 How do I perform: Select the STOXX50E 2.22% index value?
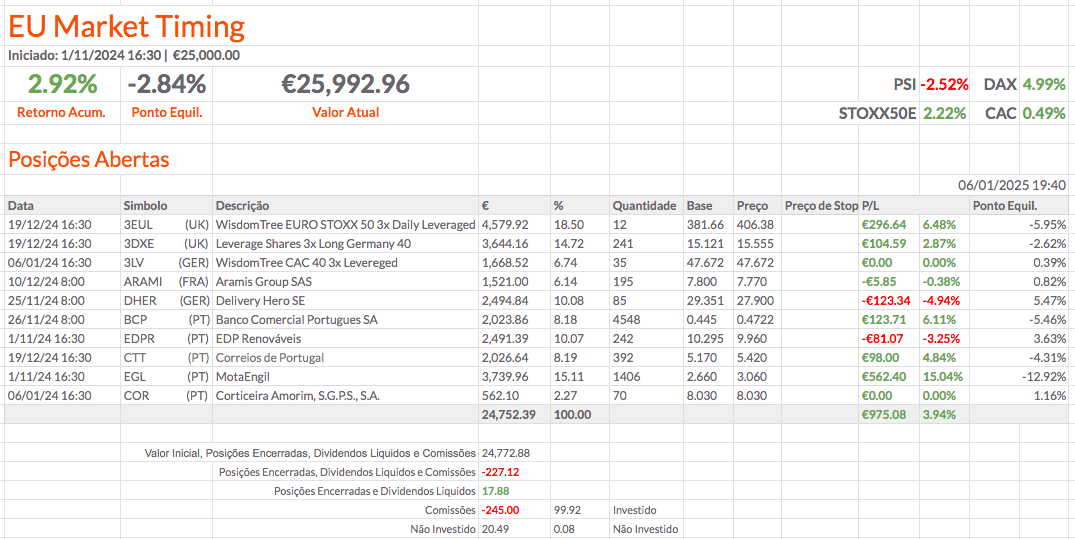coord(944,113)
